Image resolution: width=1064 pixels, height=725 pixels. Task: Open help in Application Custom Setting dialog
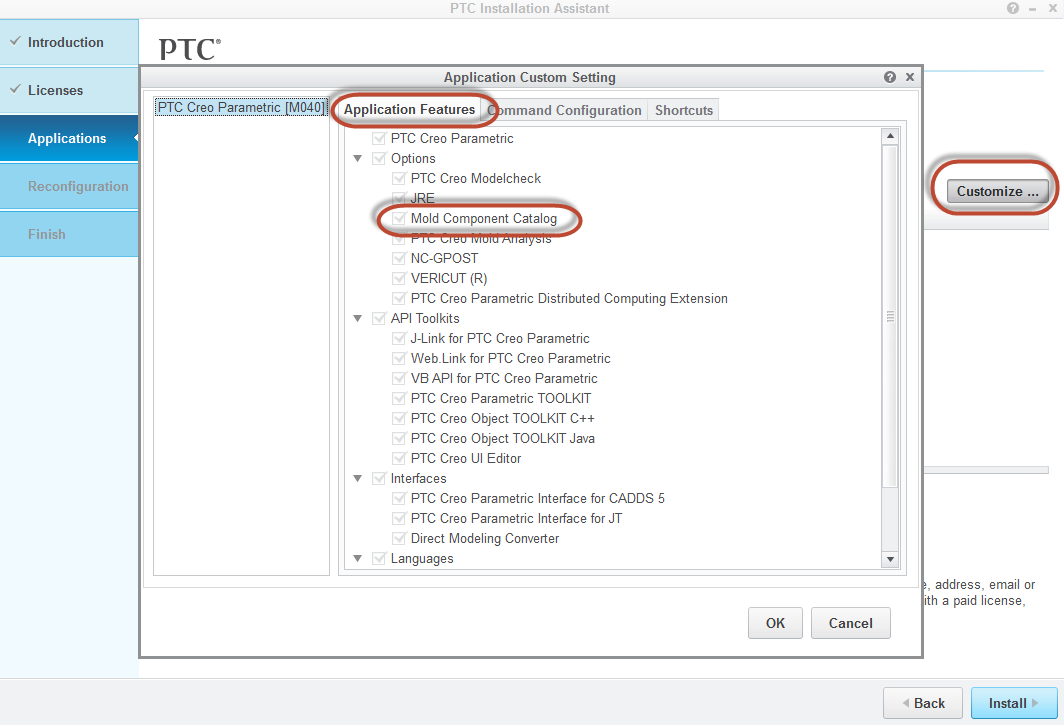[x=890, y=77]
